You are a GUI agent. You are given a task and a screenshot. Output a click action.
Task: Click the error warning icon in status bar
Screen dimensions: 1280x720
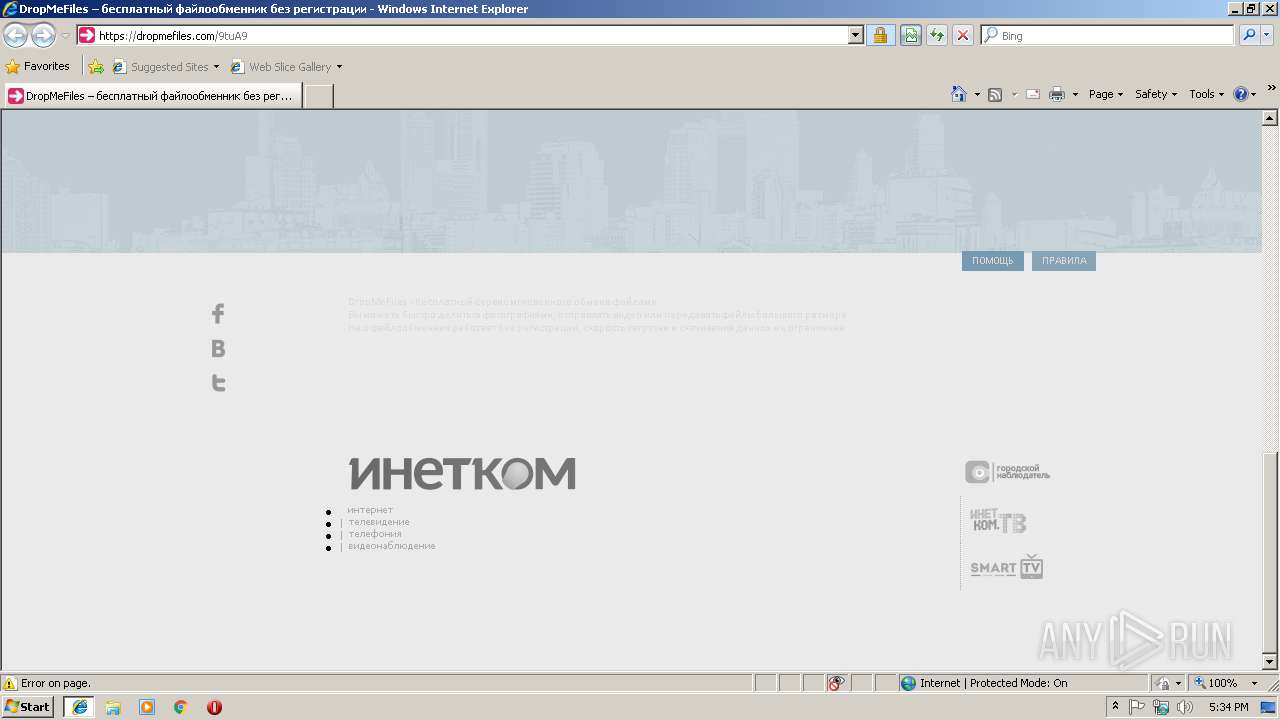tap(10, 683)
